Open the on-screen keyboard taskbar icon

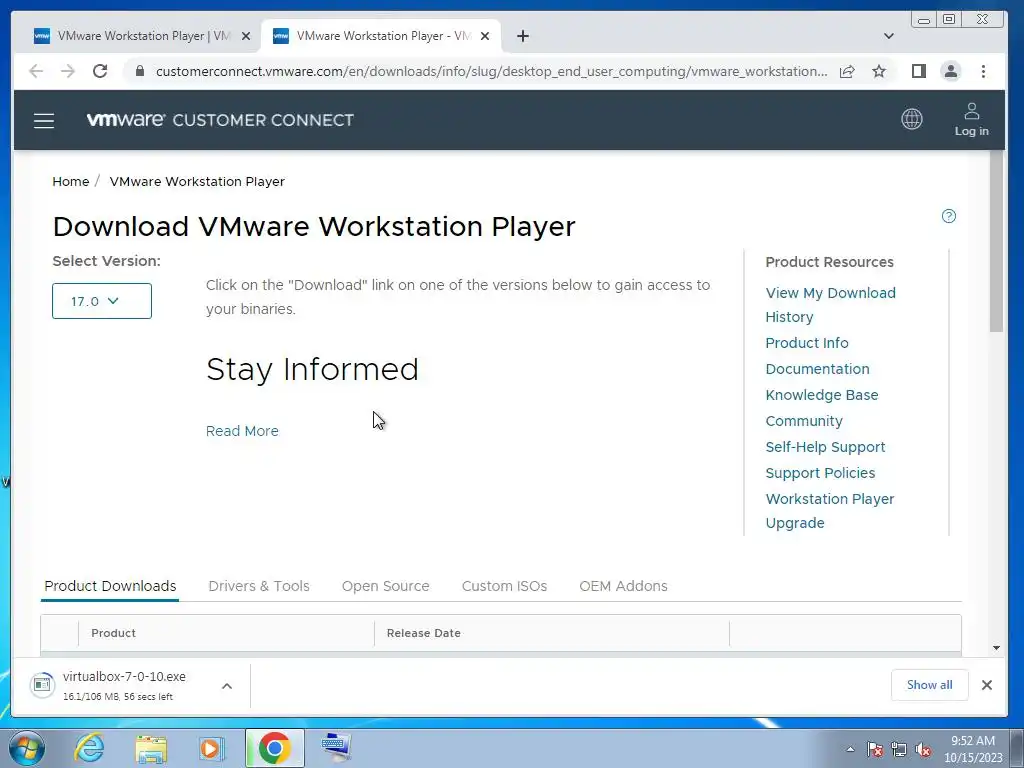click(336, 747)
